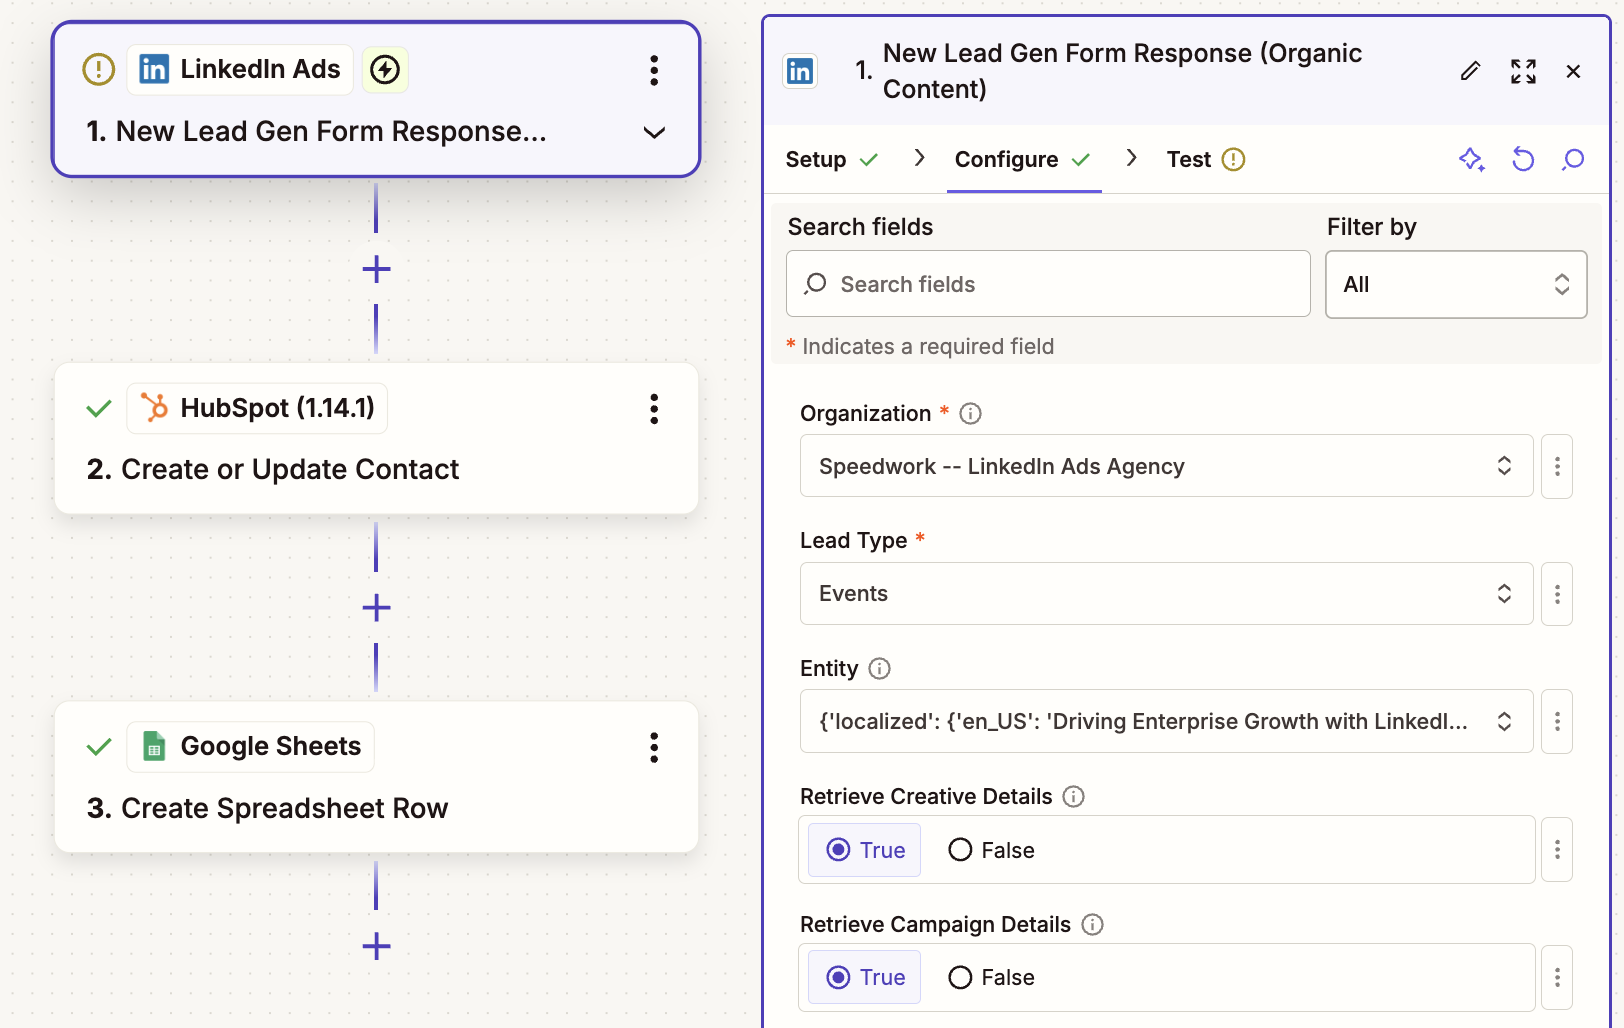Click the info icon next to Retrieve Creative Details
This screenshot has width=1624, height=1028.
(1073, 796)
